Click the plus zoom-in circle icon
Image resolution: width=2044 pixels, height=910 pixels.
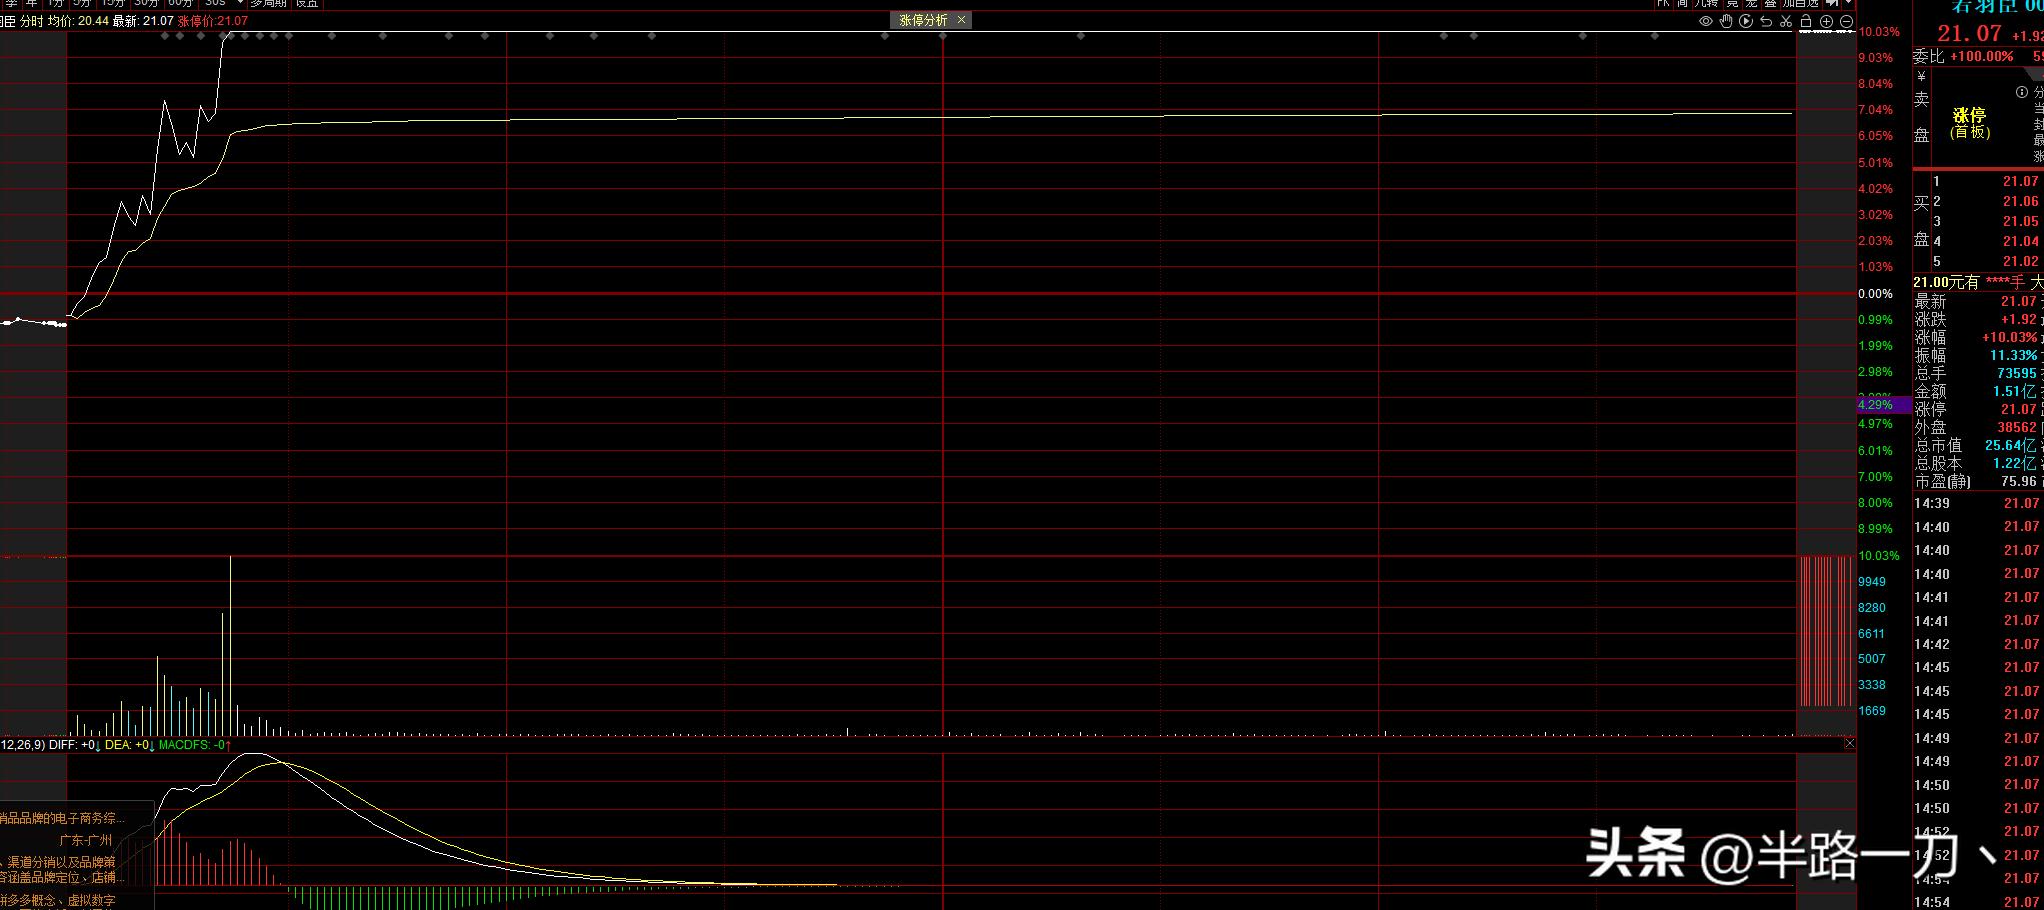(x=1827, y=21)
